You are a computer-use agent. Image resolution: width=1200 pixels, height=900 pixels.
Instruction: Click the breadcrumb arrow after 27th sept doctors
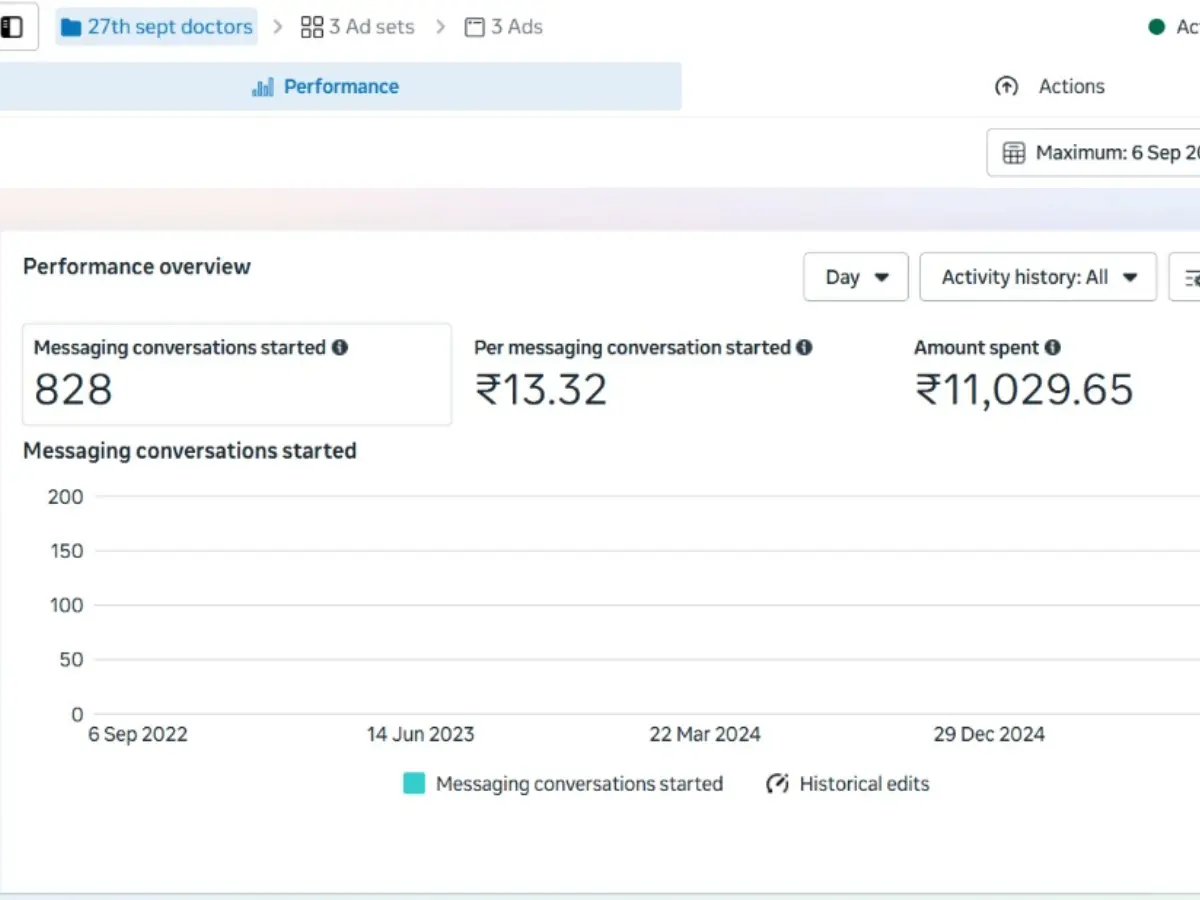(279, 27)
